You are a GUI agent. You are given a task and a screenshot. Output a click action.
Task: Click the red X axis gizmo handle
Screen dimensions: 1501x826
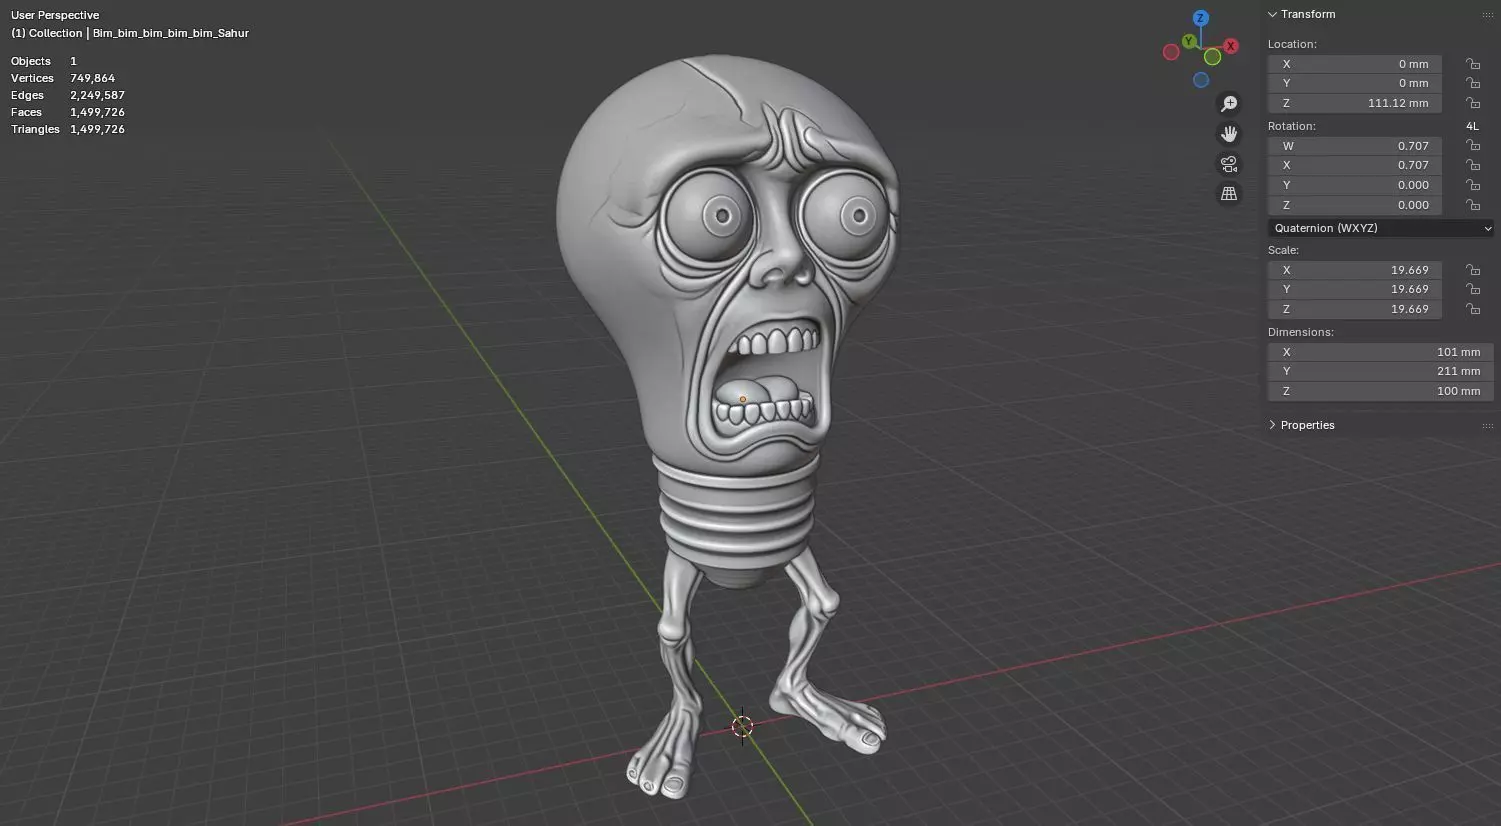[1231, 46]
